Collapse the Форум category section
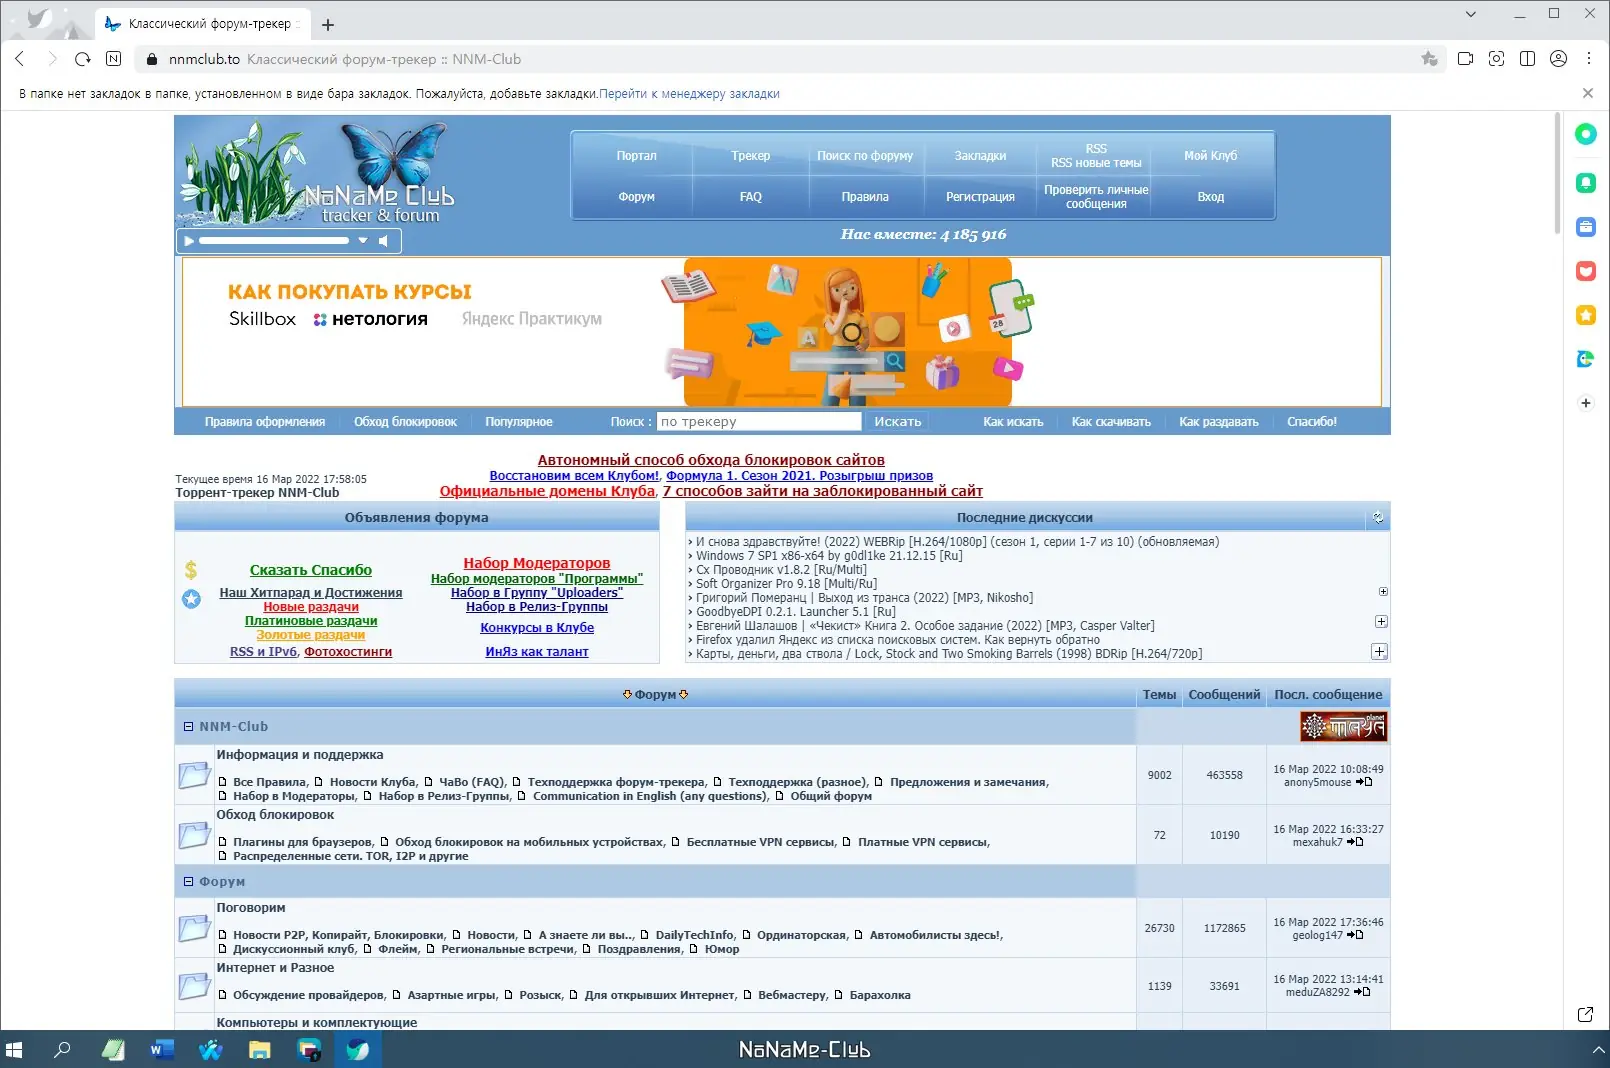This screenshot has height=1068, width=1610. 188,882
